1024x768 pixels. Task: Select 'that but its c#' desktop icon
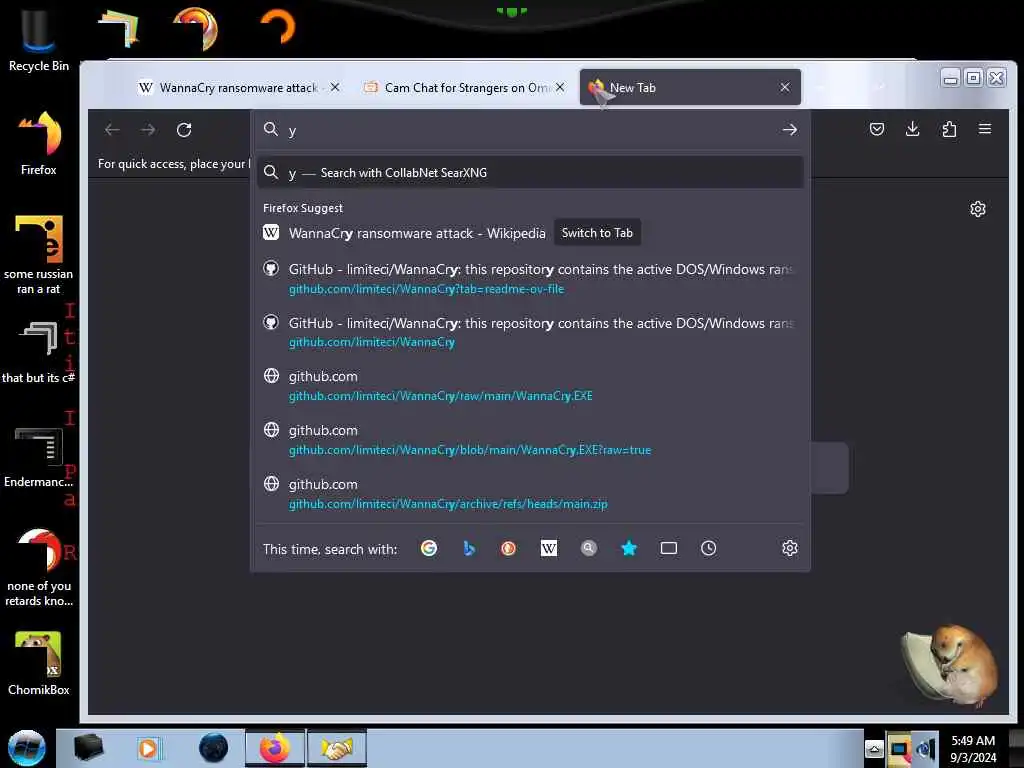point(39,351)
